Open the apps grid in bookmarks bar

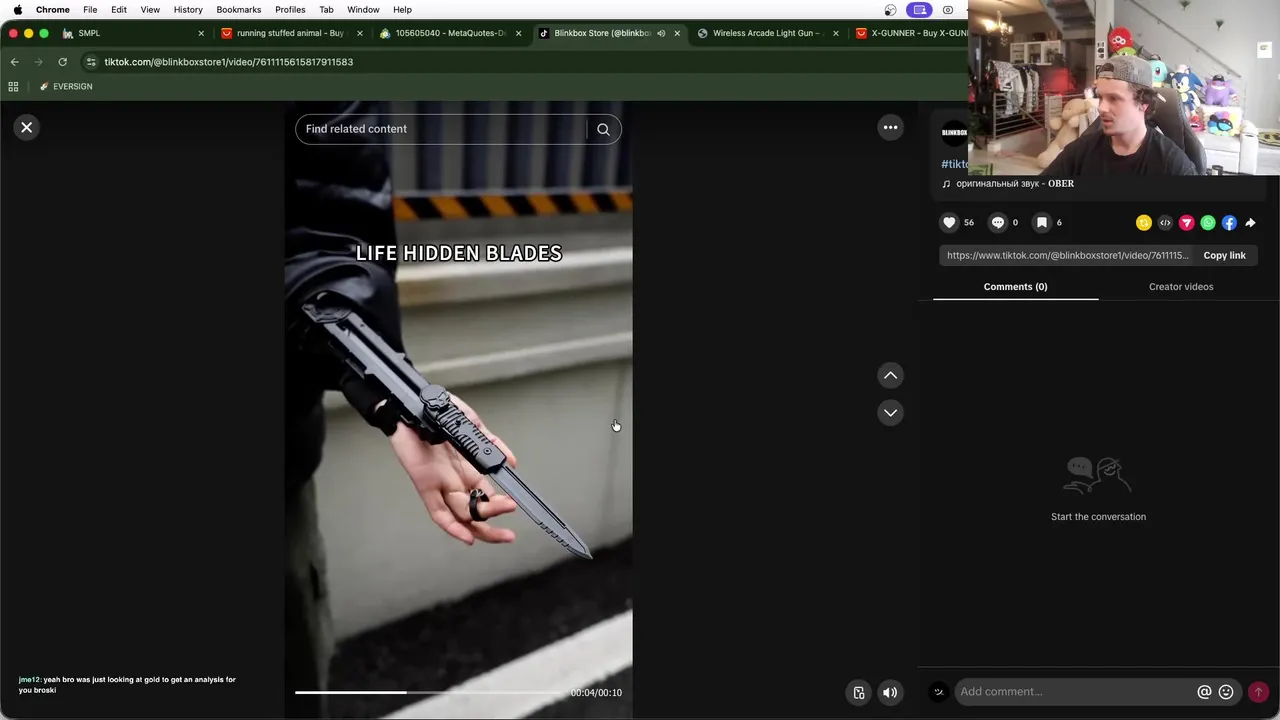(x=13, y=86)
